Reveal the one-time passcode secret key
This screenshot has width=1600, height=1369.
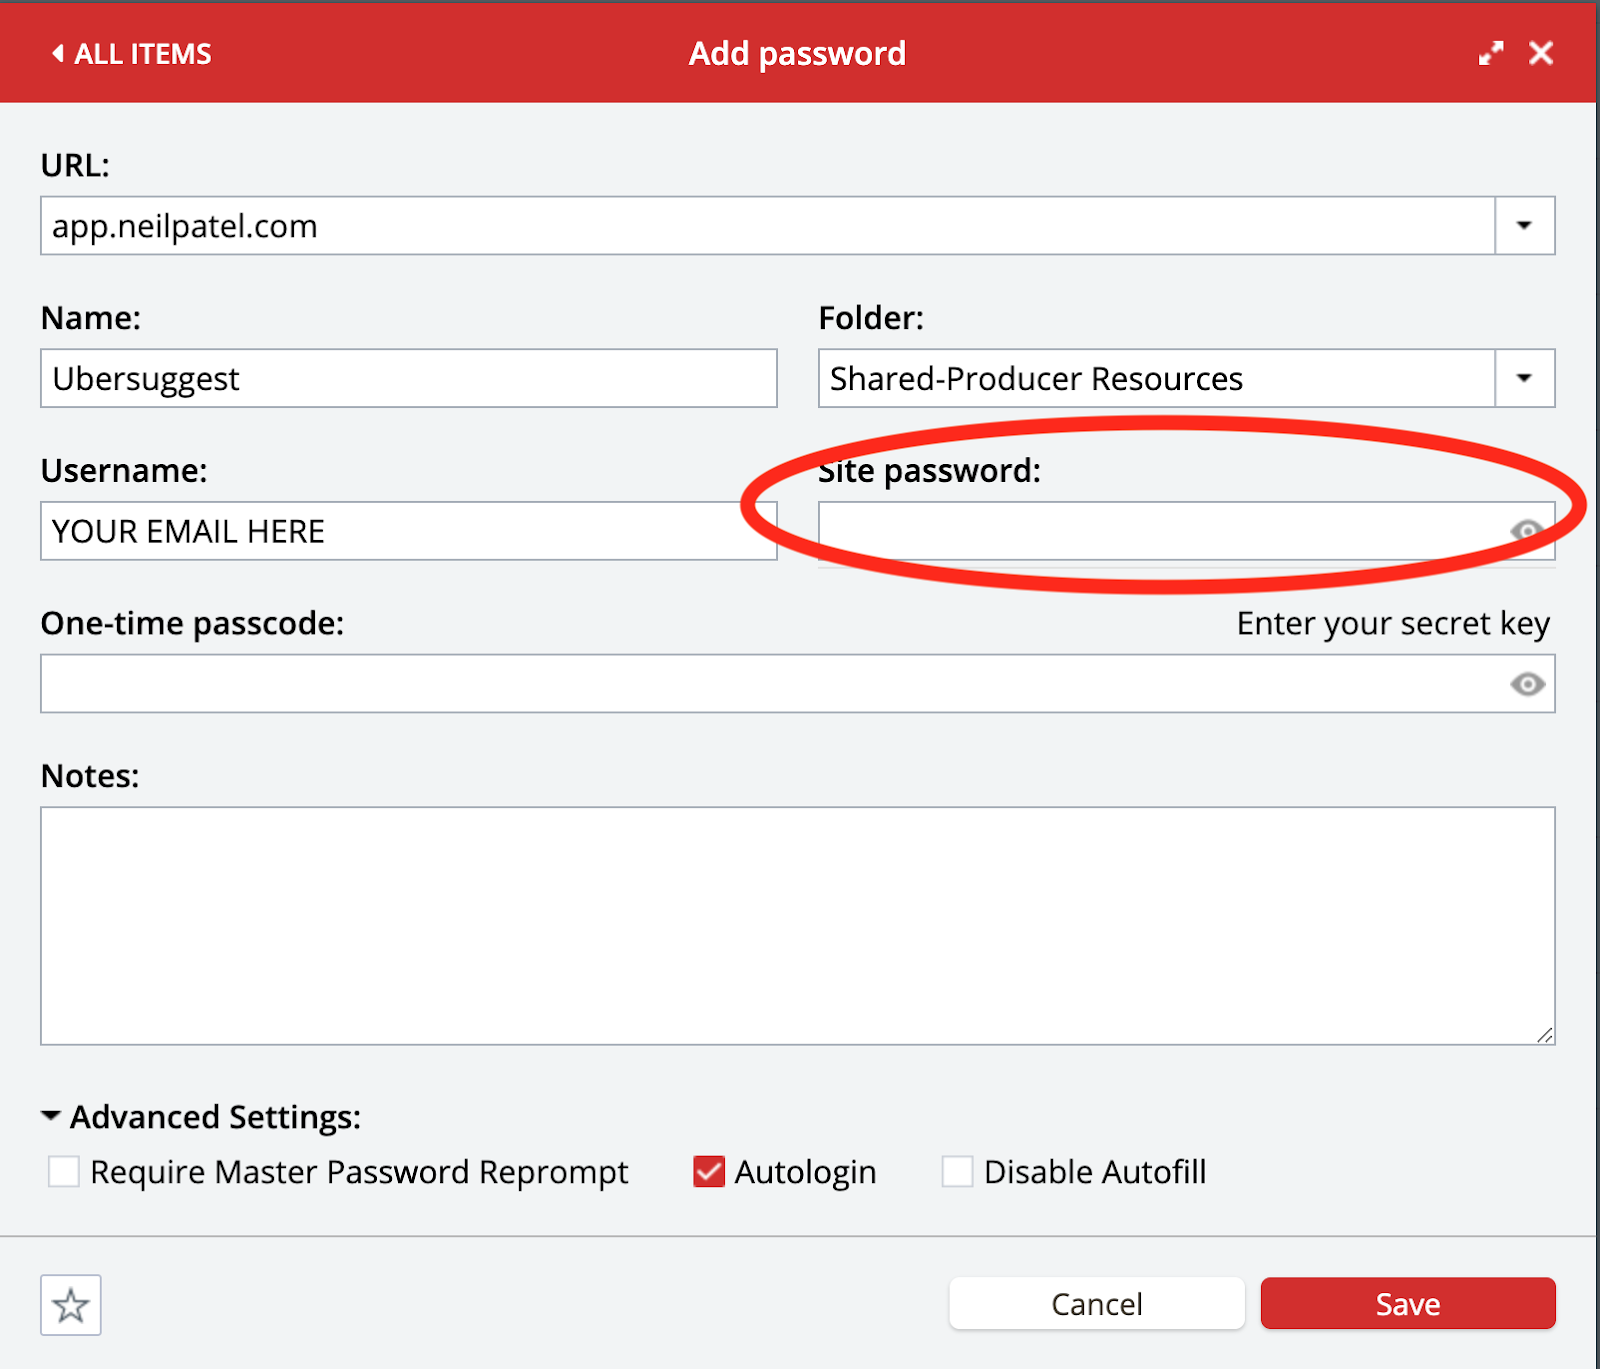1527,684
